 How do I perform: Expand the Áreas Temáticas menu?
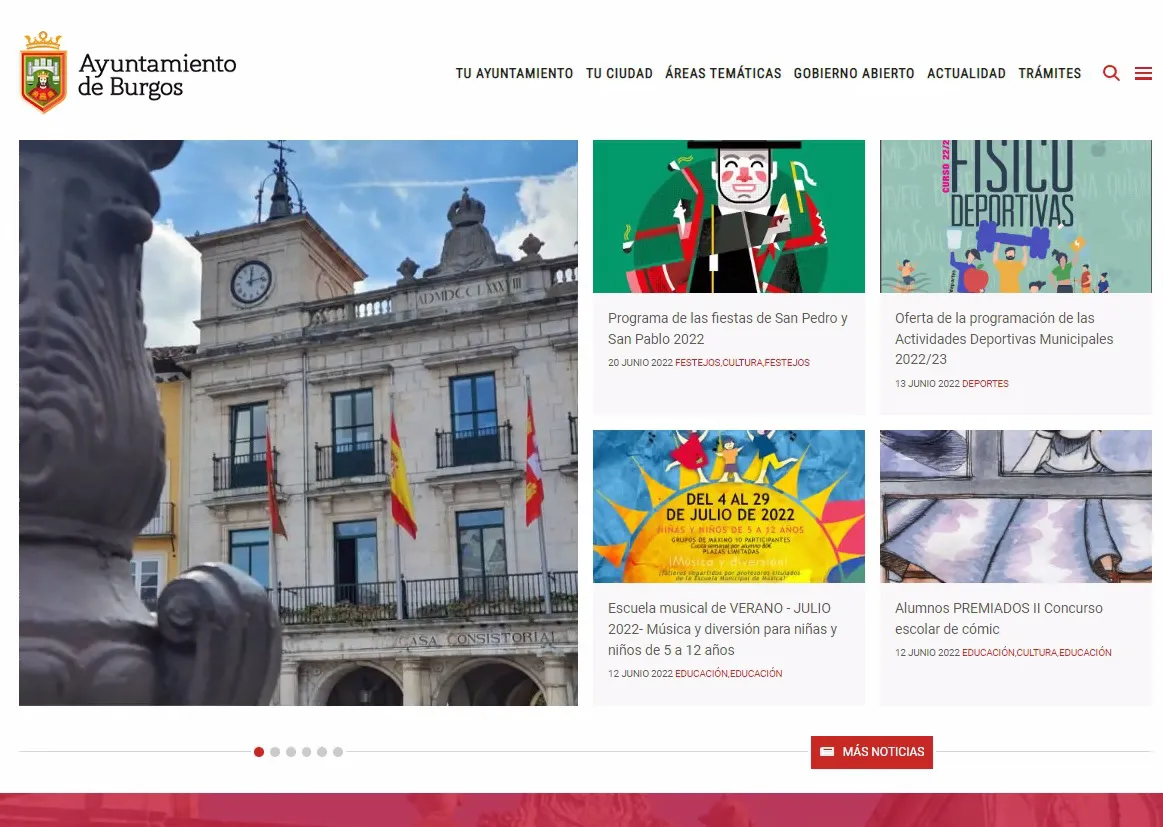(x=723, y=73)
